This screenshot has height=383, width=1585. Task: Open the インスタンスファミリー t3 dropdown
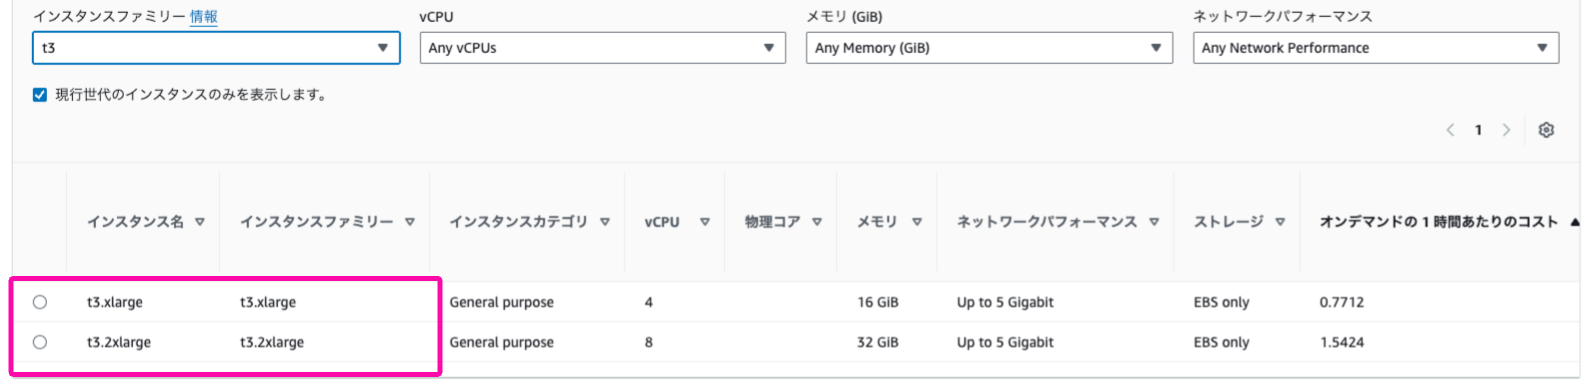click(x=216, y=48)
